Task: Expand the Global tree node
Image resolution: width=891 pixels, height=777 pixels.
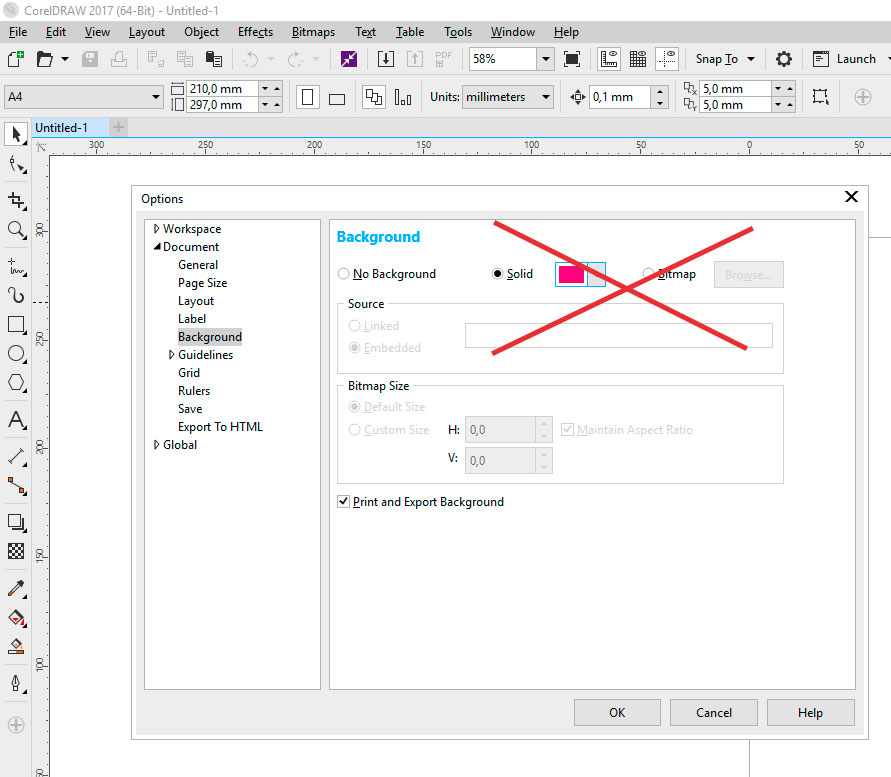Action: coord(156,444)
